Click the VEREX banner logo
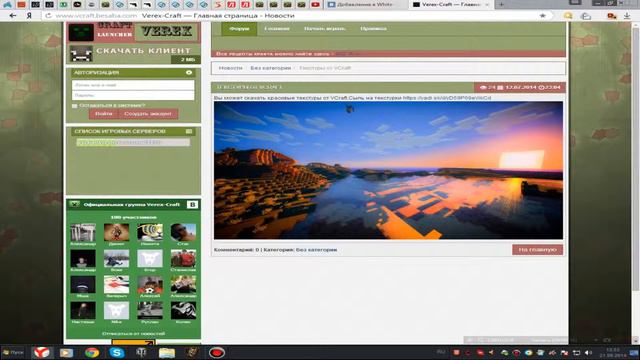 click(167, 32)
